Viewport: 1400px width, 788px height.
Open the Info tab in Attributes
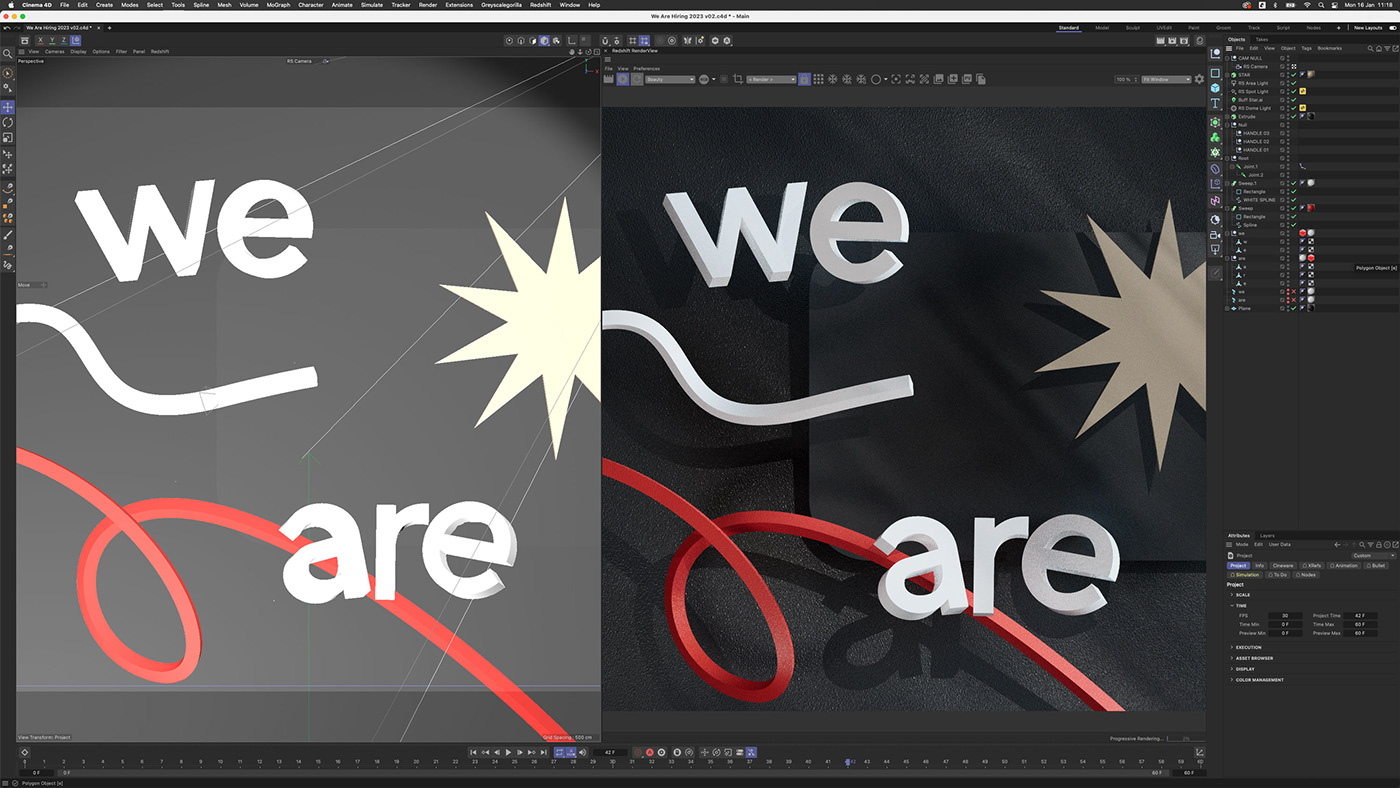(1260, 566)
